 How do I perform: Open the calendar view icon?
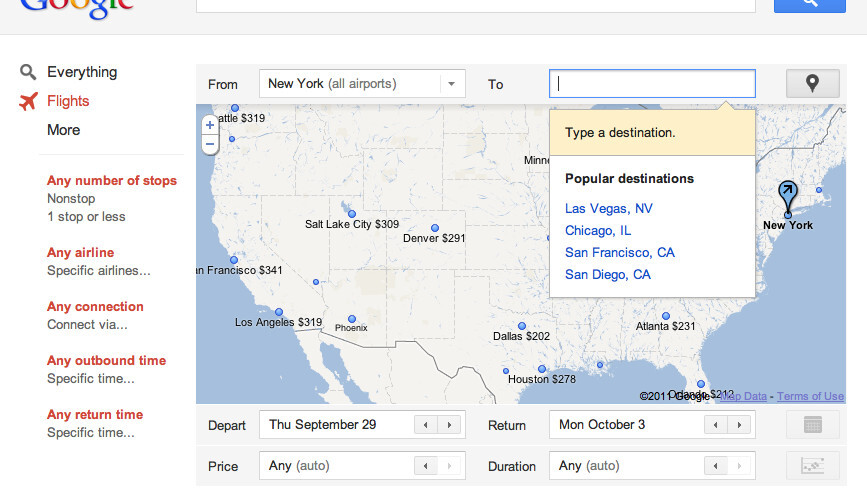[x=812, y=425]
